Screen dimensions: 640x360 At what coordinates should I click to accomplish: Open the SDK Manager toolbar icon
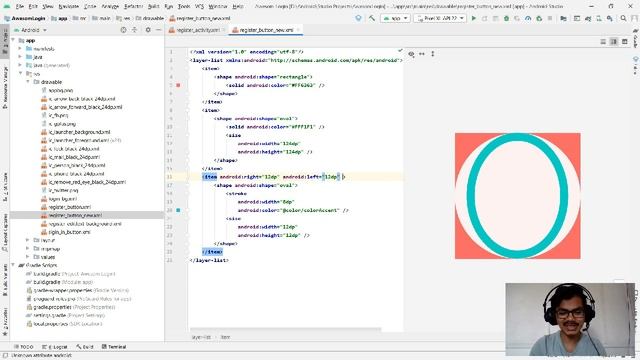tap(609, 18)
